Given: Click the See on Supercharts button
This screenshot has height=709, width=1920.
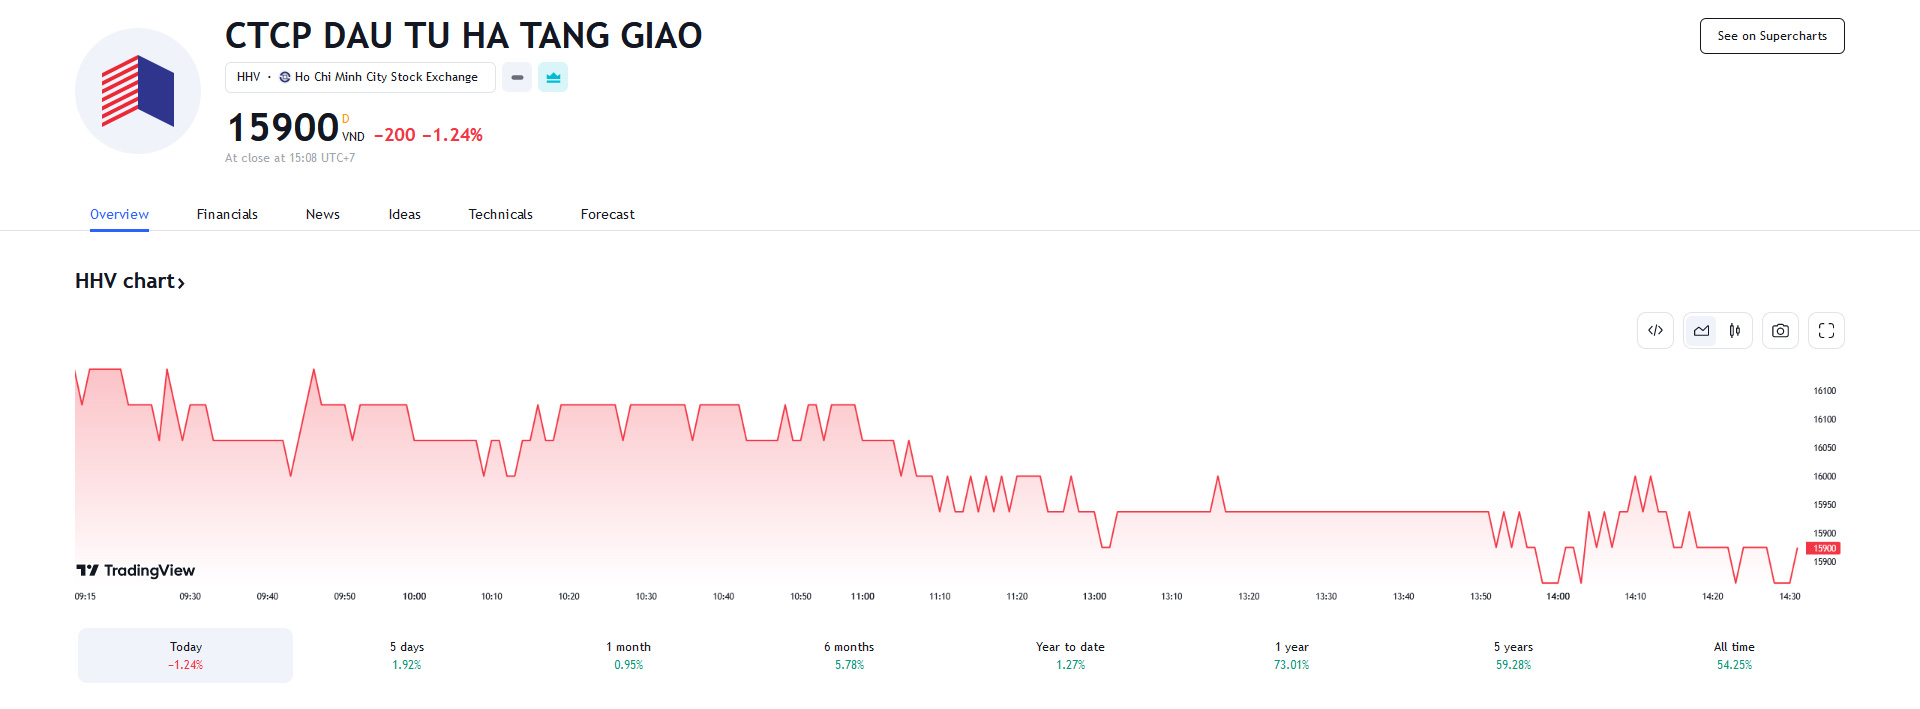Looking at the screenshot, I should [x=1771, y=35].
